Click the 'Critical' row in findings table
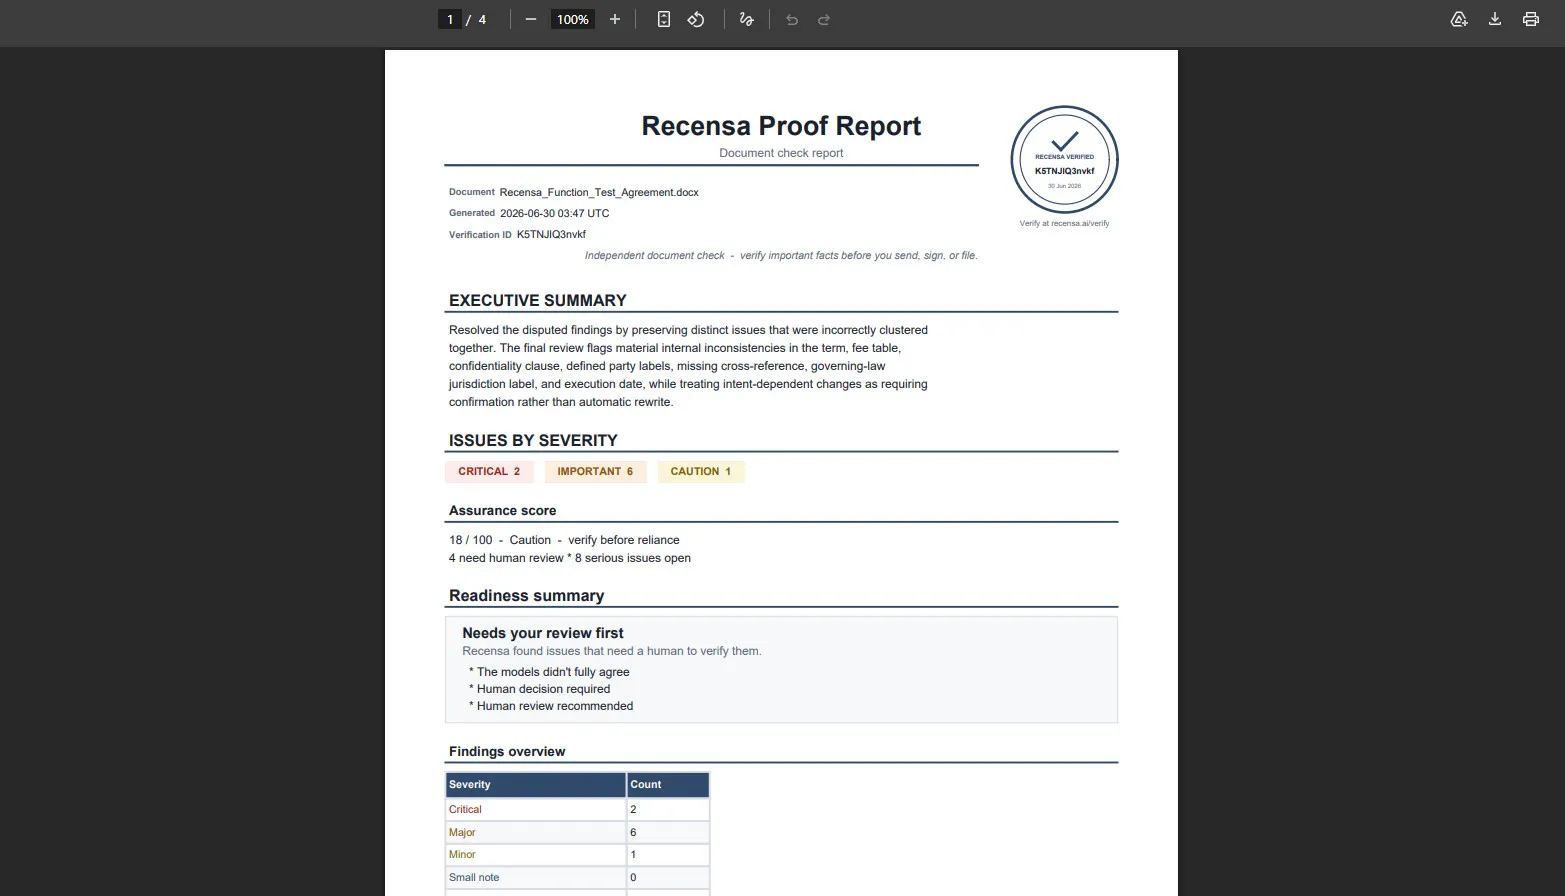The height and width of the screenshot is (896, 1565). click(x=577, y=809)
